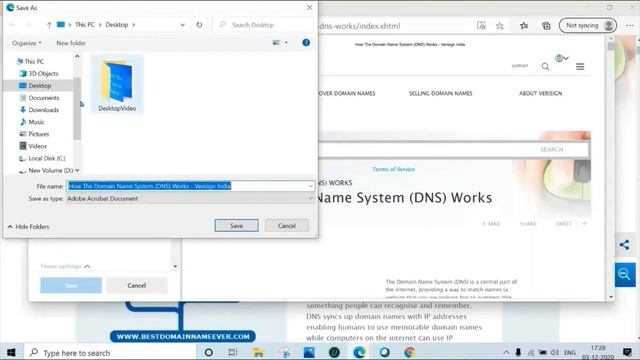
Task: Open Edge Collections icon
Action: pyautogui.click(x=546, y=26)
